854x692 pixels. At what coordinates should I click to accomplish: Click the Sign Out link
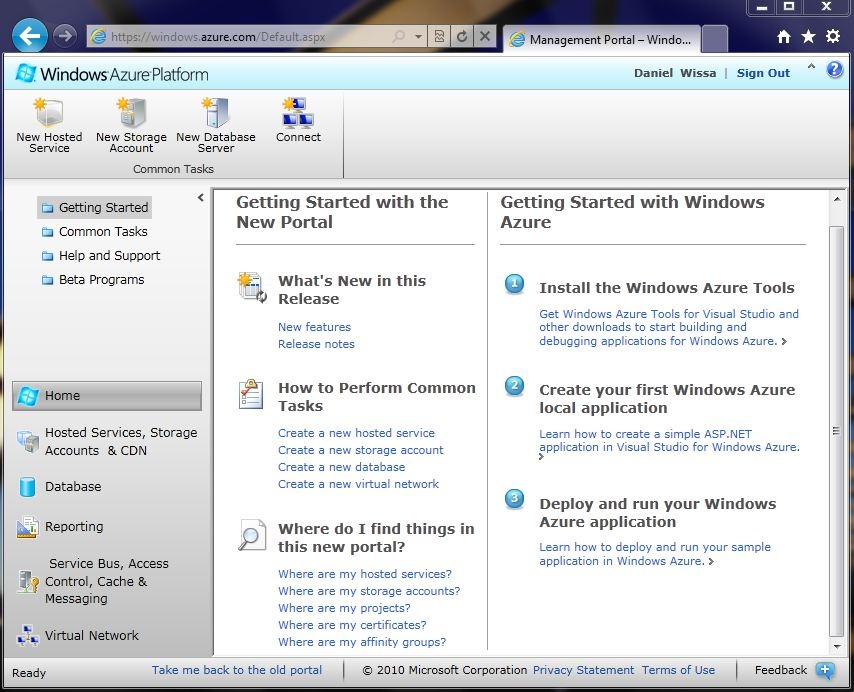(x=763, y=73)
